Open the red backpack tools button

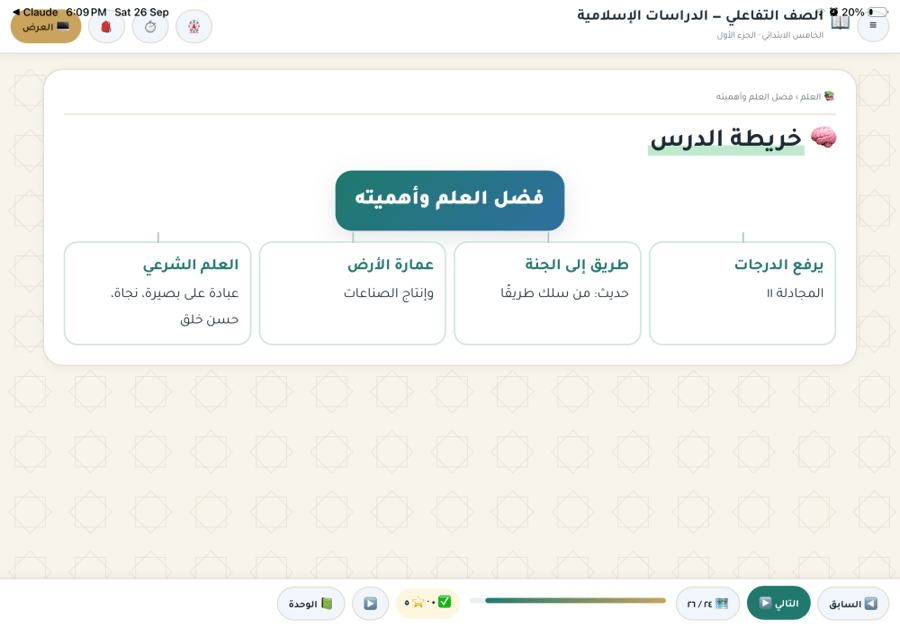pos(106,26)
